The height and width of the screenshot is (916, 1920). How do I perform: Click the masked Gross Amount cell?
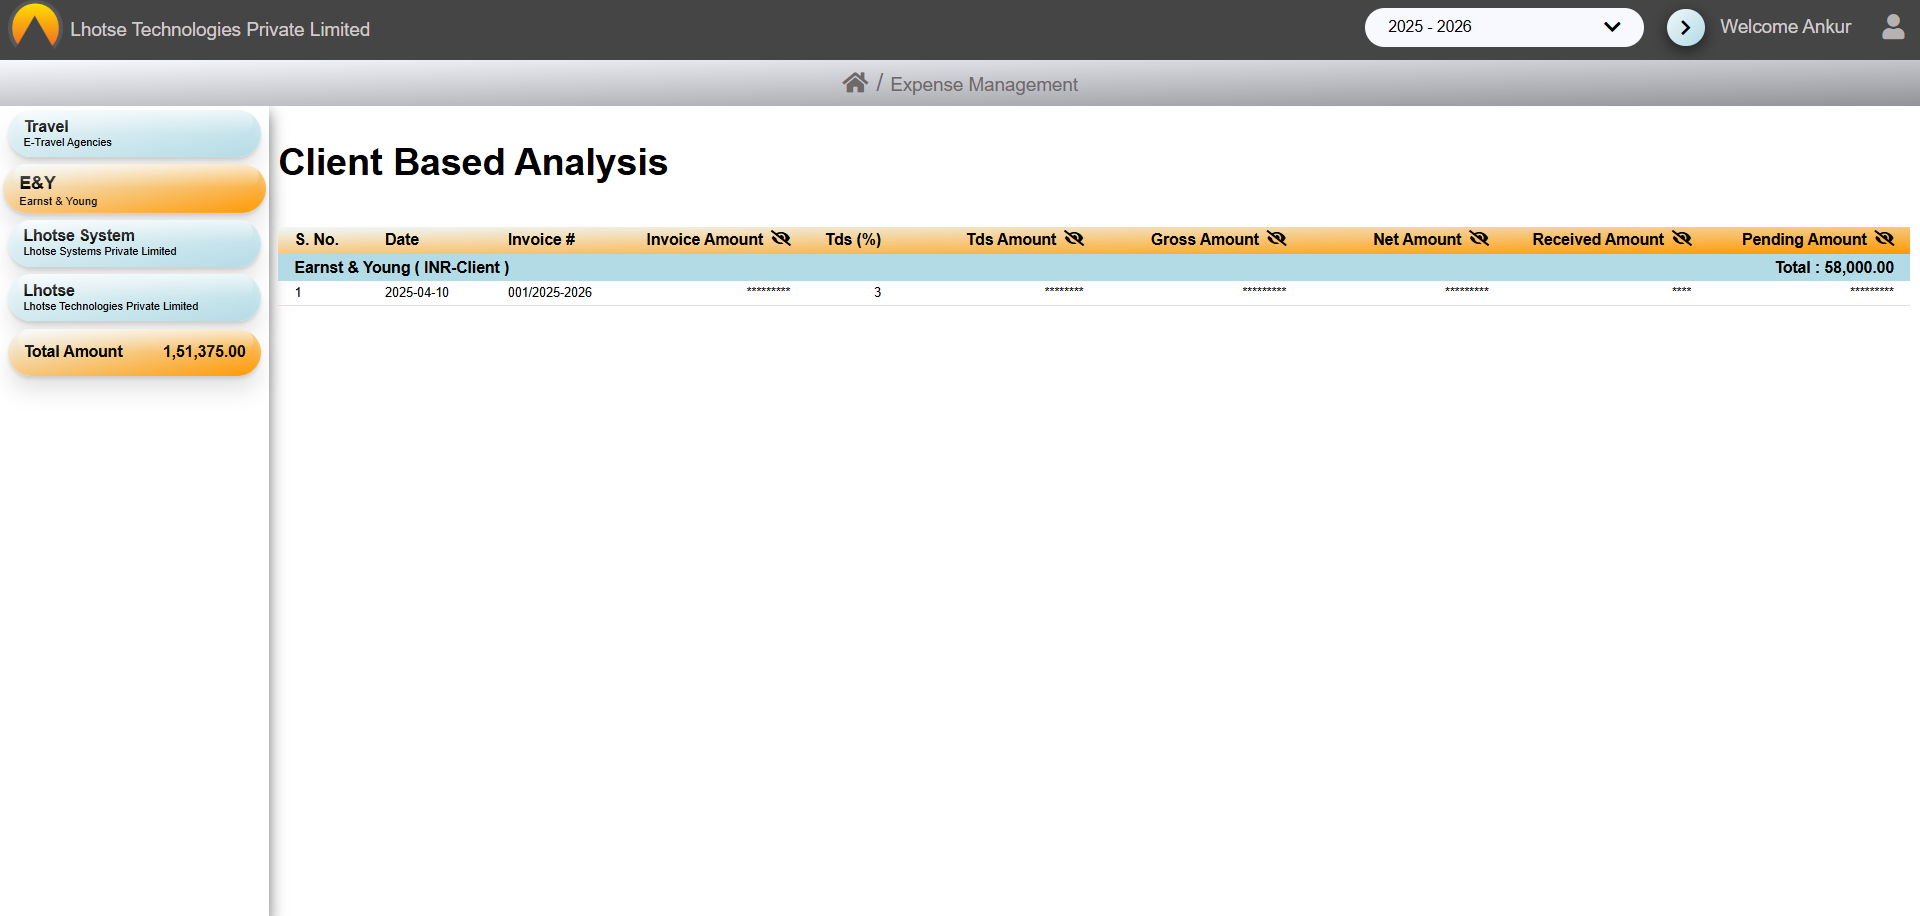pyautogui.click(x=1264, y=291)
